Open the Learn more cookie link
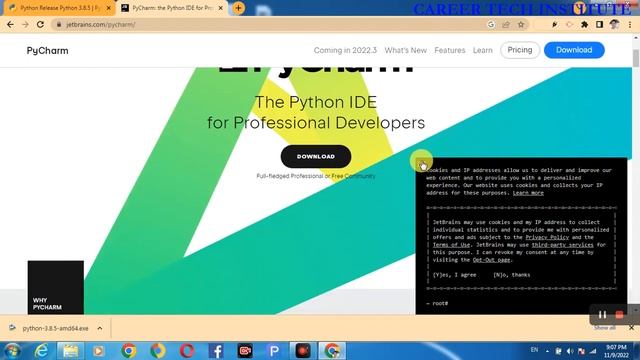This screenshot has height=360, width=640. click(x=528, y=193)
